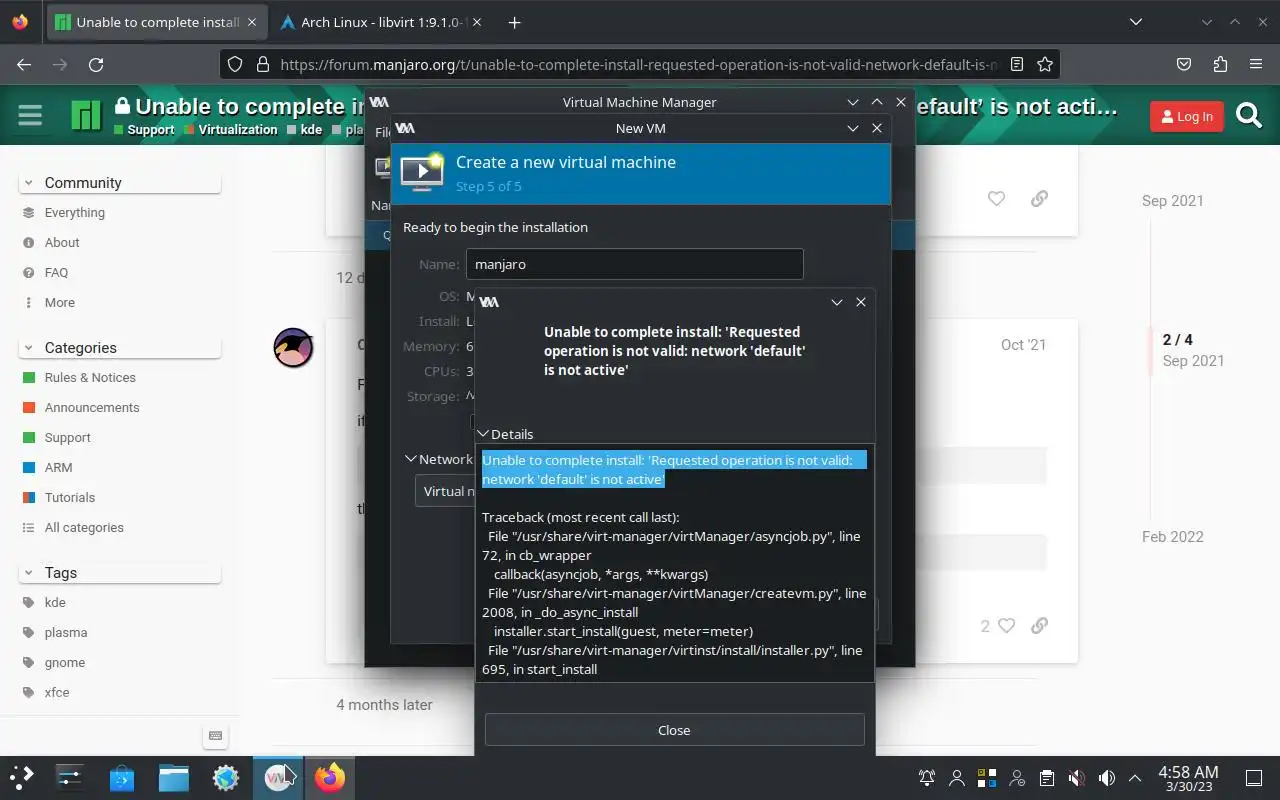Image resolution: width=1280 pixels, height=800 pixels.
Task: Click the Log In button
Action: coord(1187,116)
